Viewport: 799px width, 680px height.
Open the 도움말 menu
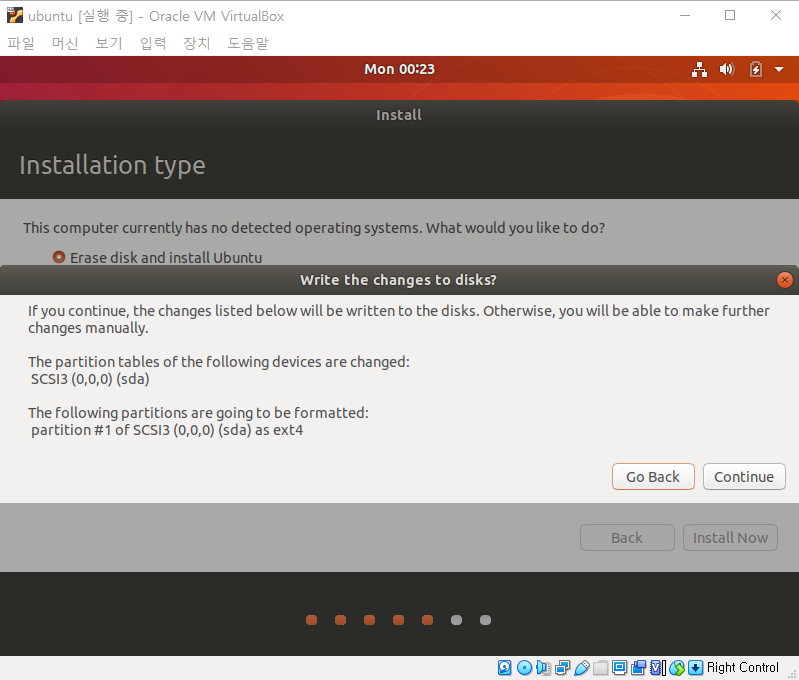click(x=248, y=43)
